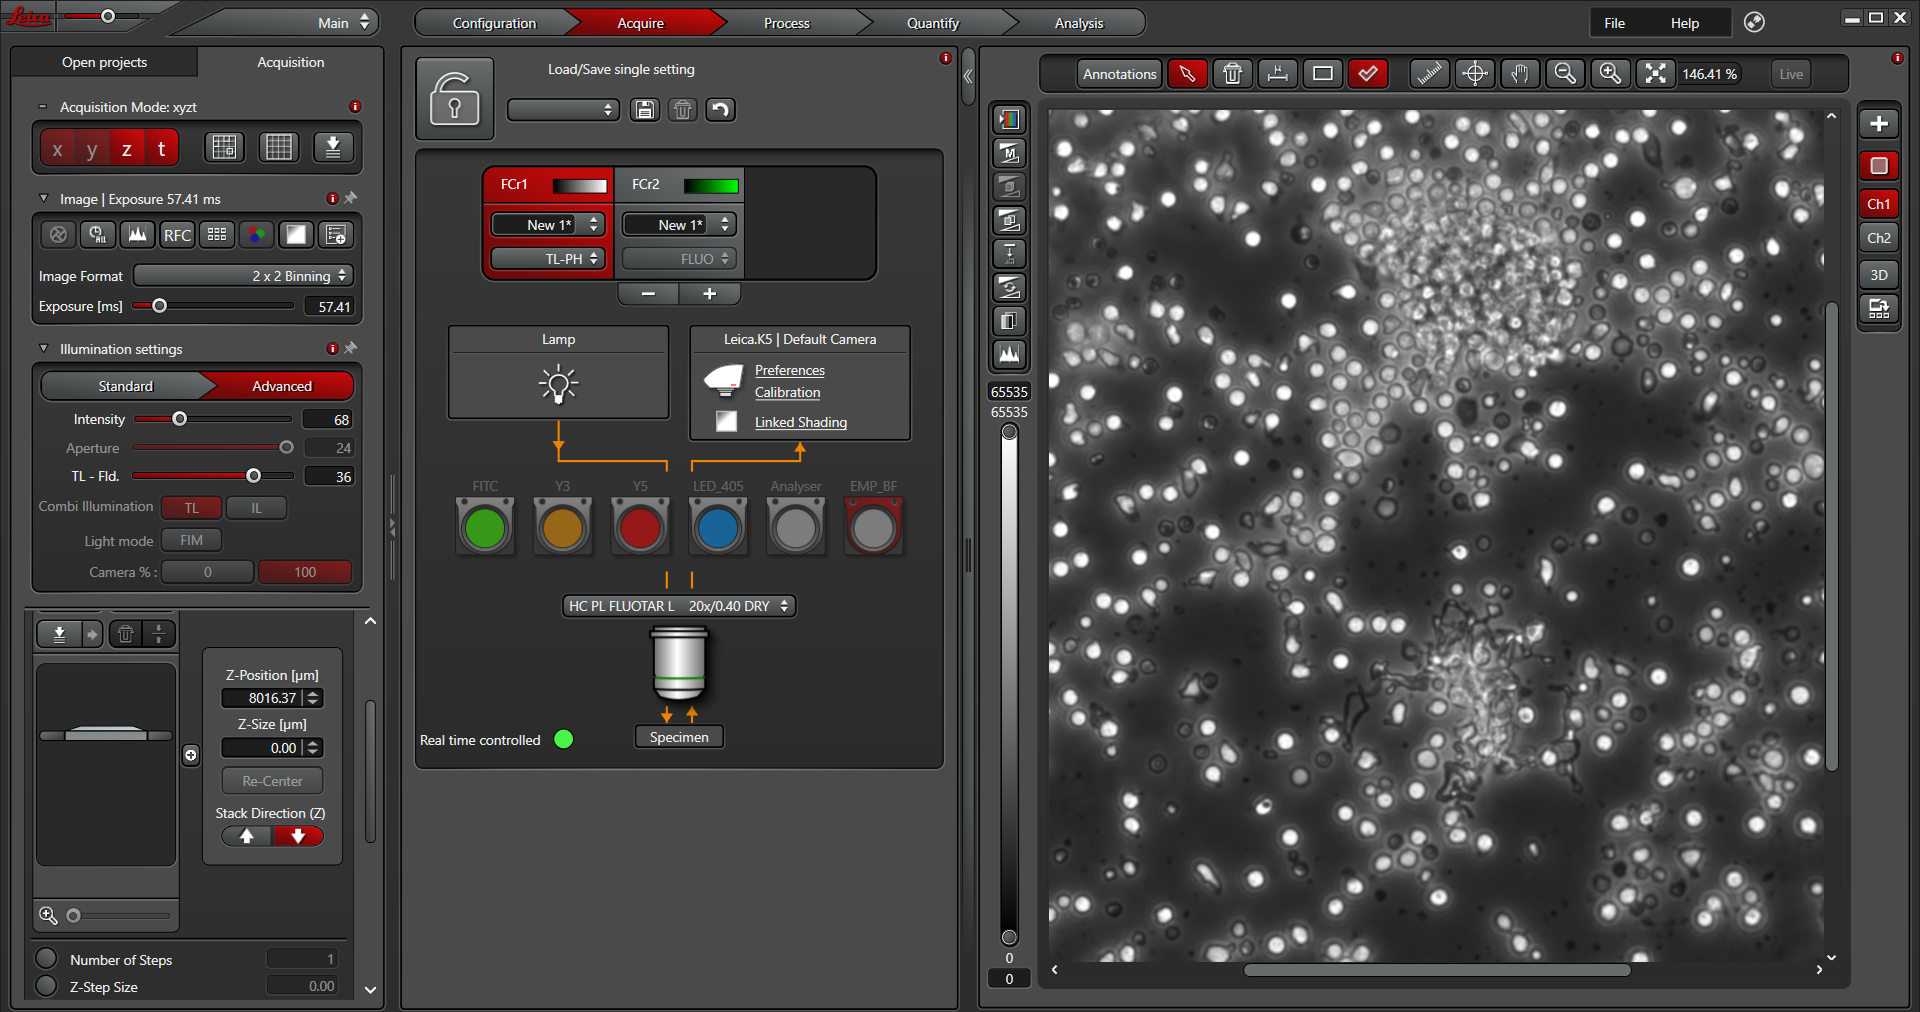The height and width of the screenshot is (1012, 1920).
Task: Open the TL-PH contrast method dropdown
Action: coord(548,259)
